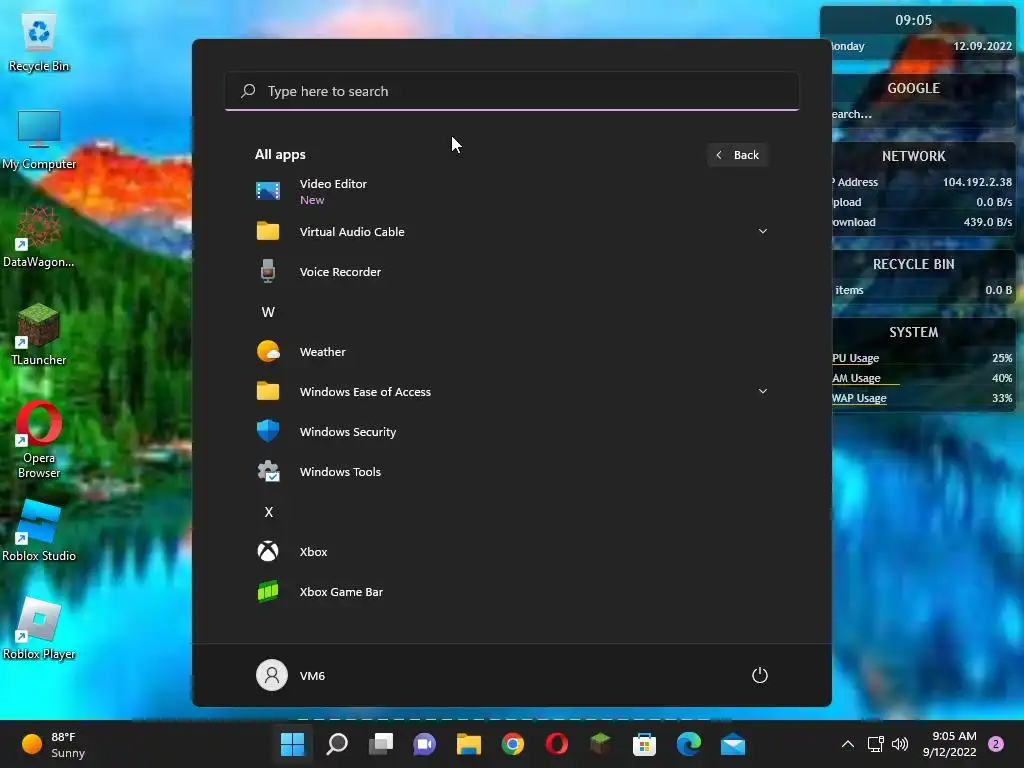The height and width of the screenshot is (768, 1024).
Task: Click the SWAP Usage label in widget
Action: 859,398
